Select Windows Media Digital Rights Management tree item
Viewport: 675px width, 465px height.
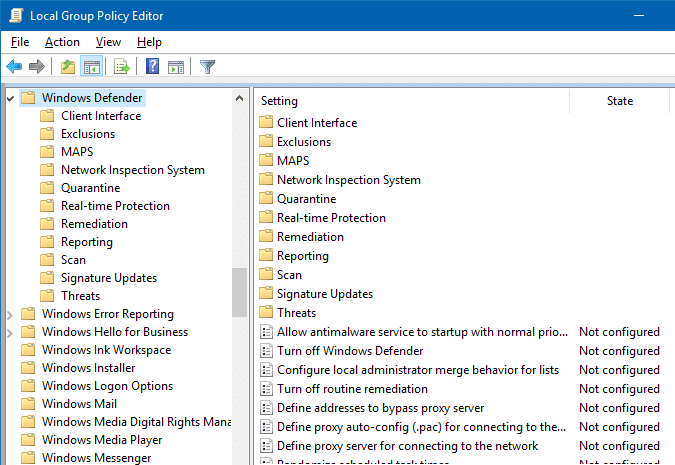[x=136, y=422]
